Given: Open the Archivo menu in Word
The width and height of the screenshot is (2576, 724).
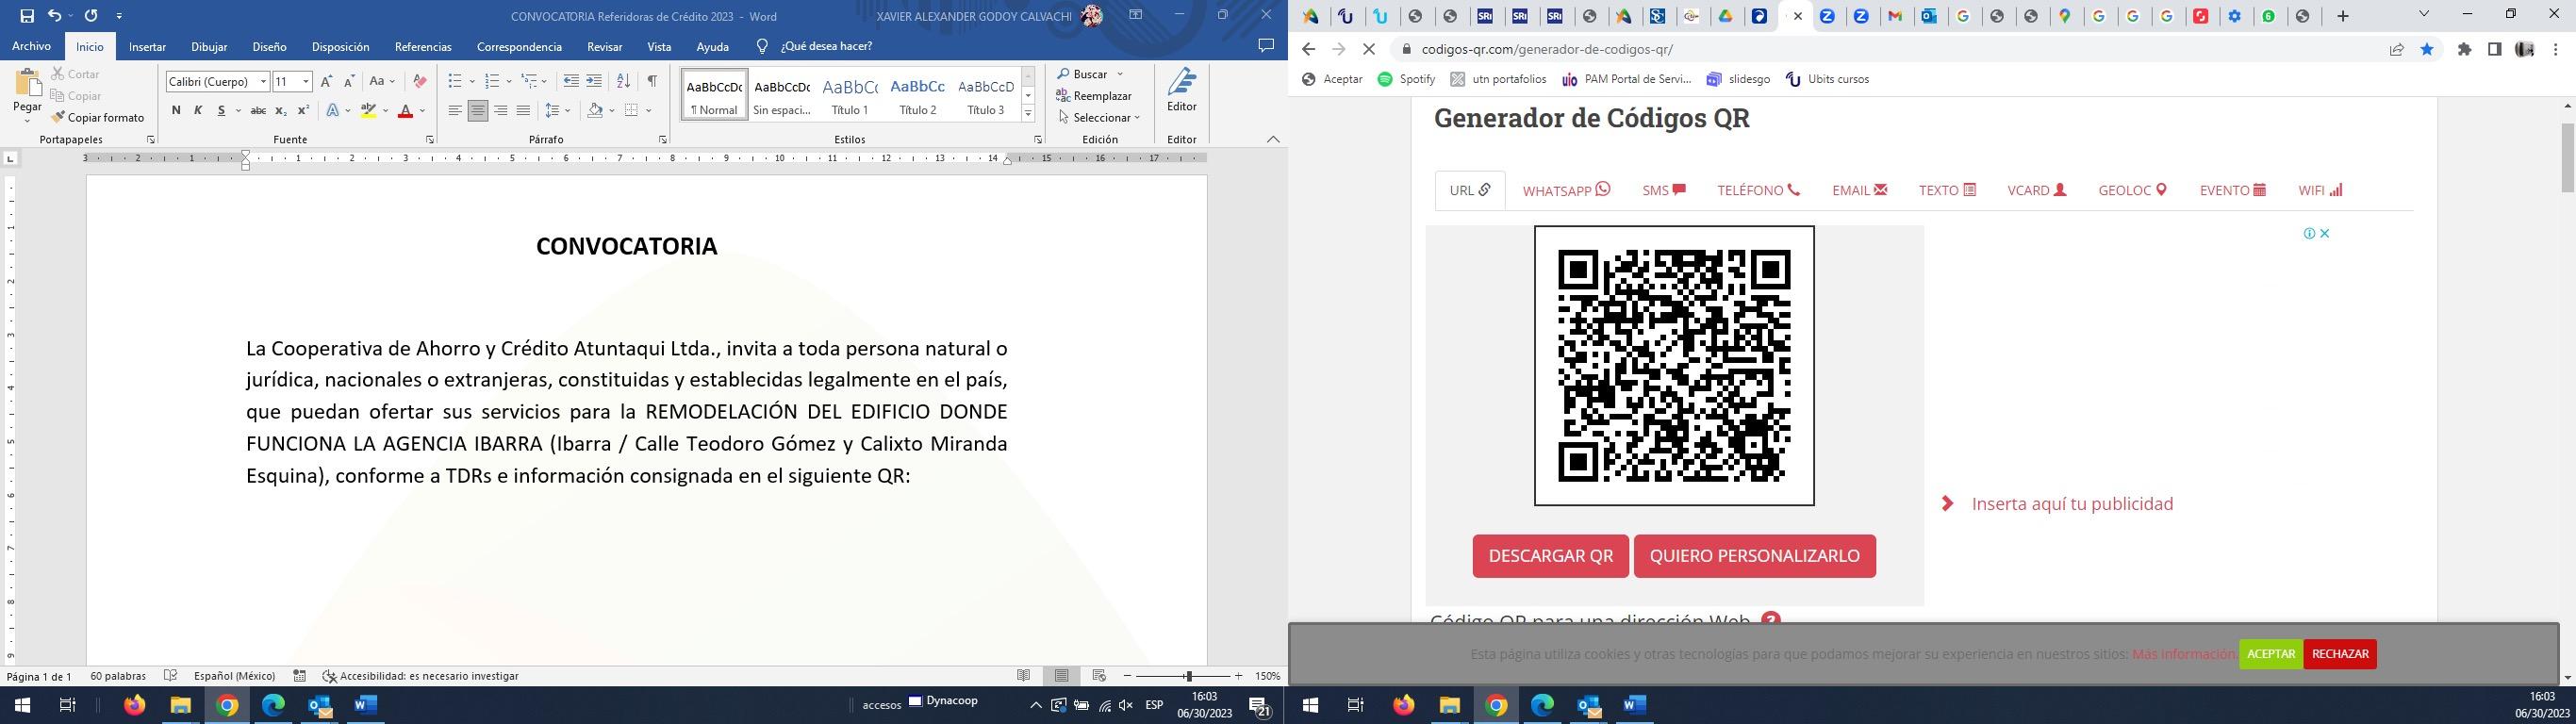Looking at the screenshot, I should [x=31, y=46].
